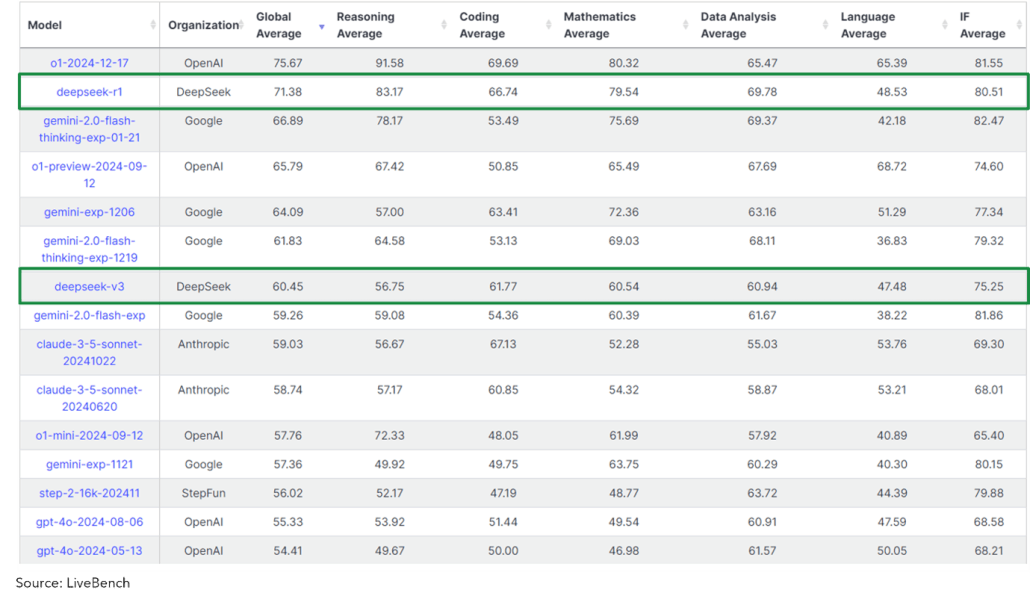The height and width of the screenshot is (599, 1030).
Task: Select deepseek-v3's 60.45 global average
Action: pyautogui.click(x=288, y=286)
